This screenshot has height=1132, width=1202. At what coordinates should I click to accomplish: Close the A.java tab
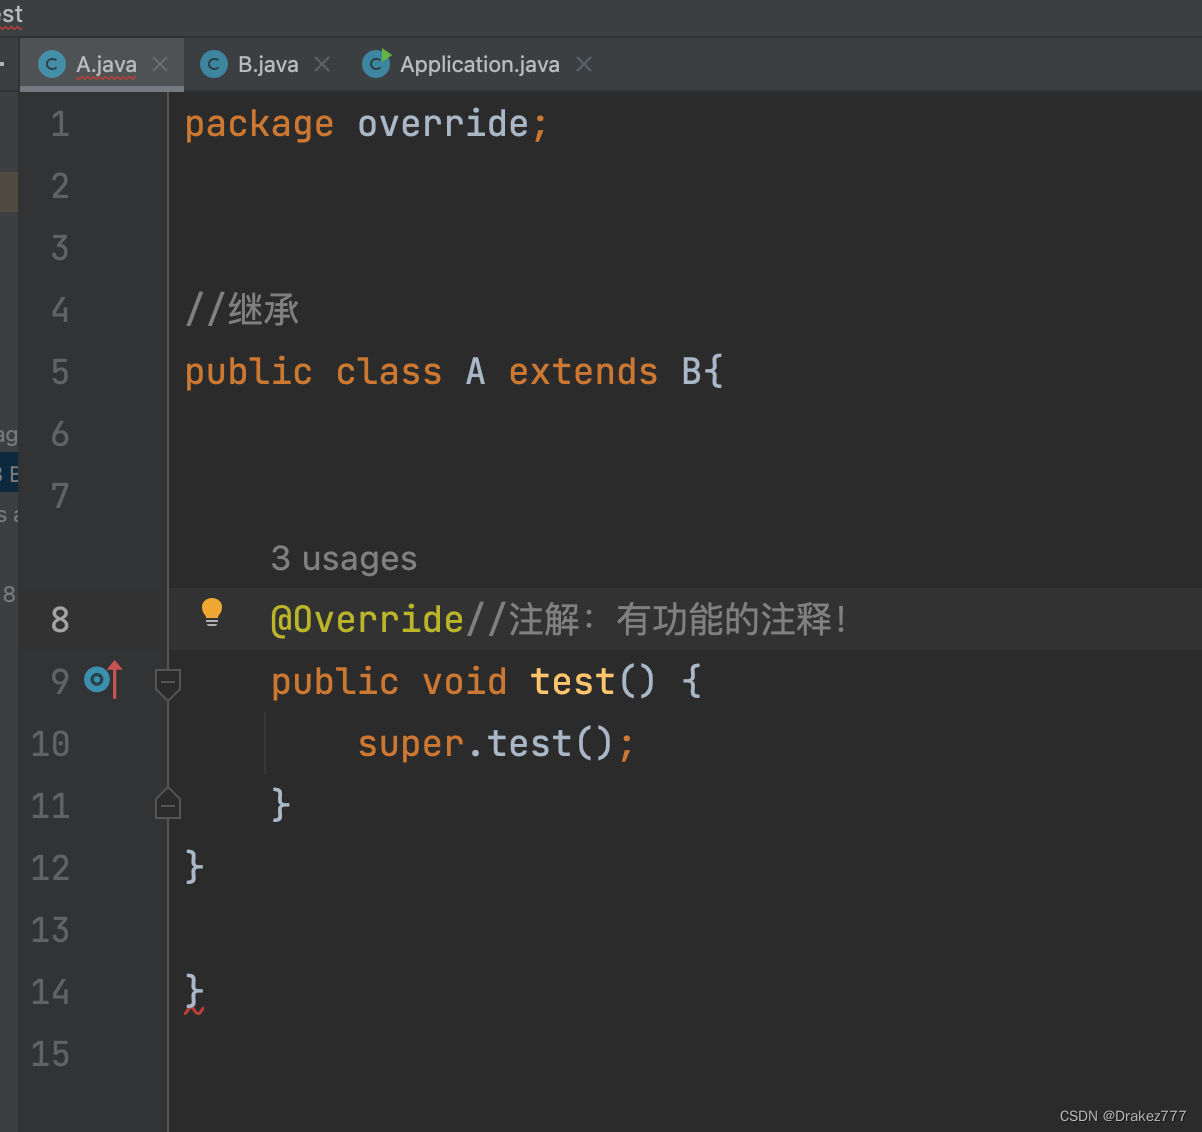[160, 64]
